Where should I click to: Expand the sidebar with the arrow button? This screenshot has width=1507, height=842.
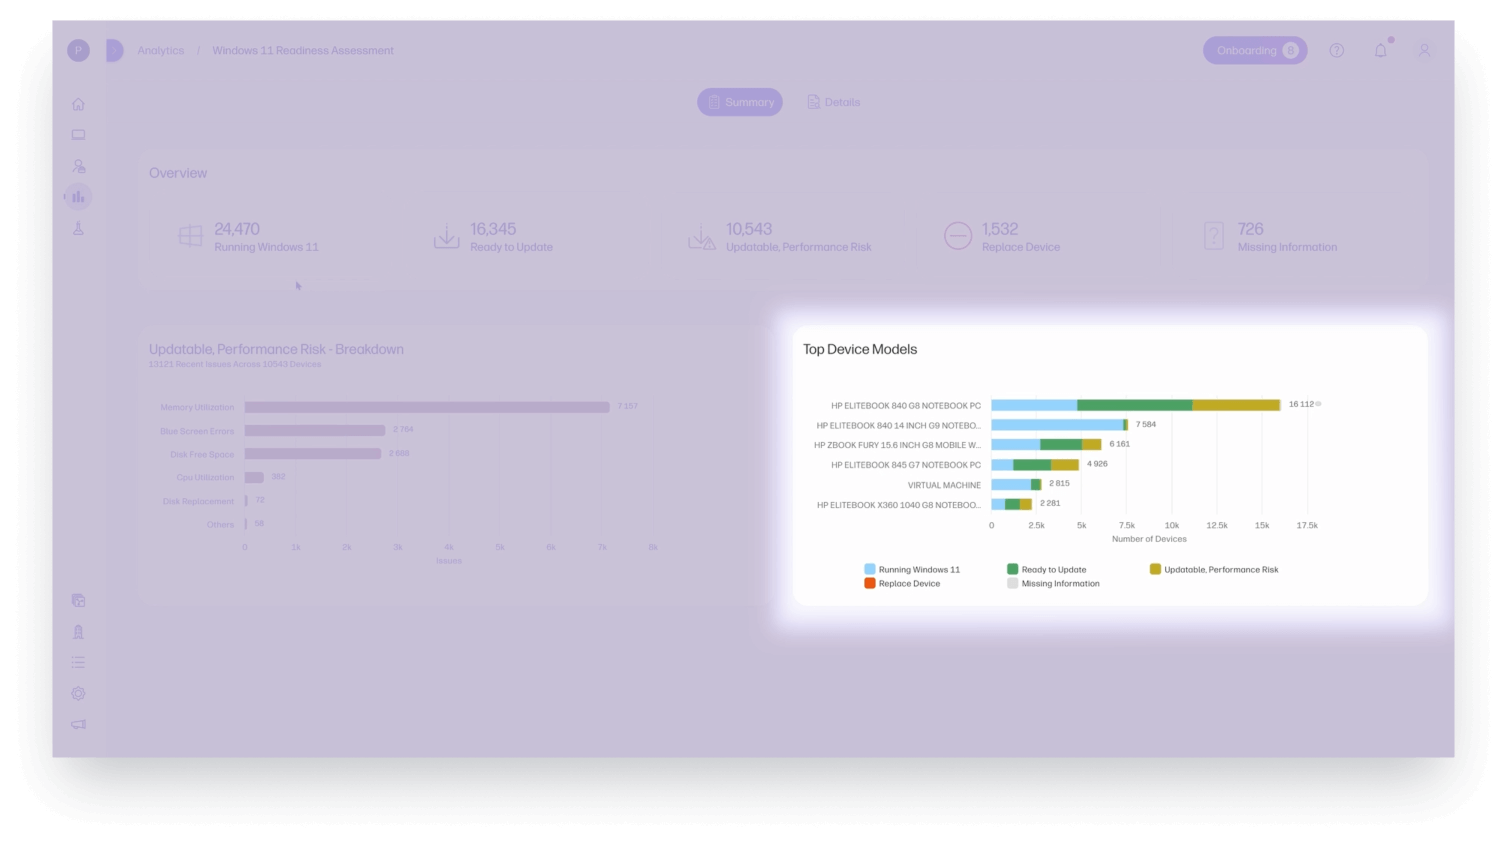(114, 50)
